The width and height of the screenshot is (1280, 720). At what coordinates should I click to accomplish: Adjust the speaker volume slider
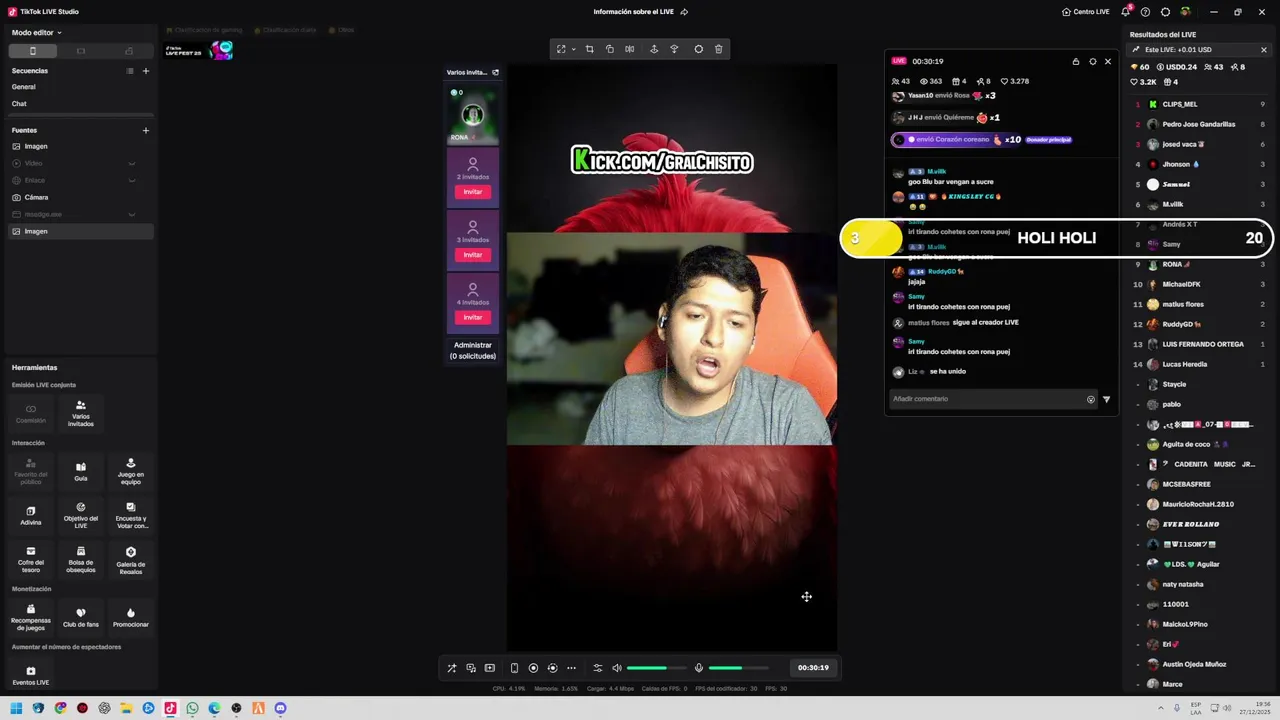[x=657, y=668]
